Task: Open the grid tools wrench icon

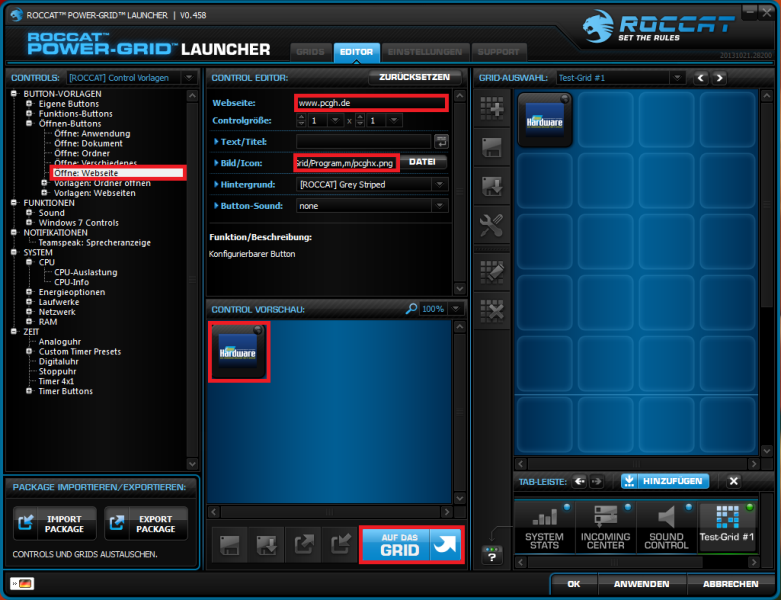Action: coord(492,225)
